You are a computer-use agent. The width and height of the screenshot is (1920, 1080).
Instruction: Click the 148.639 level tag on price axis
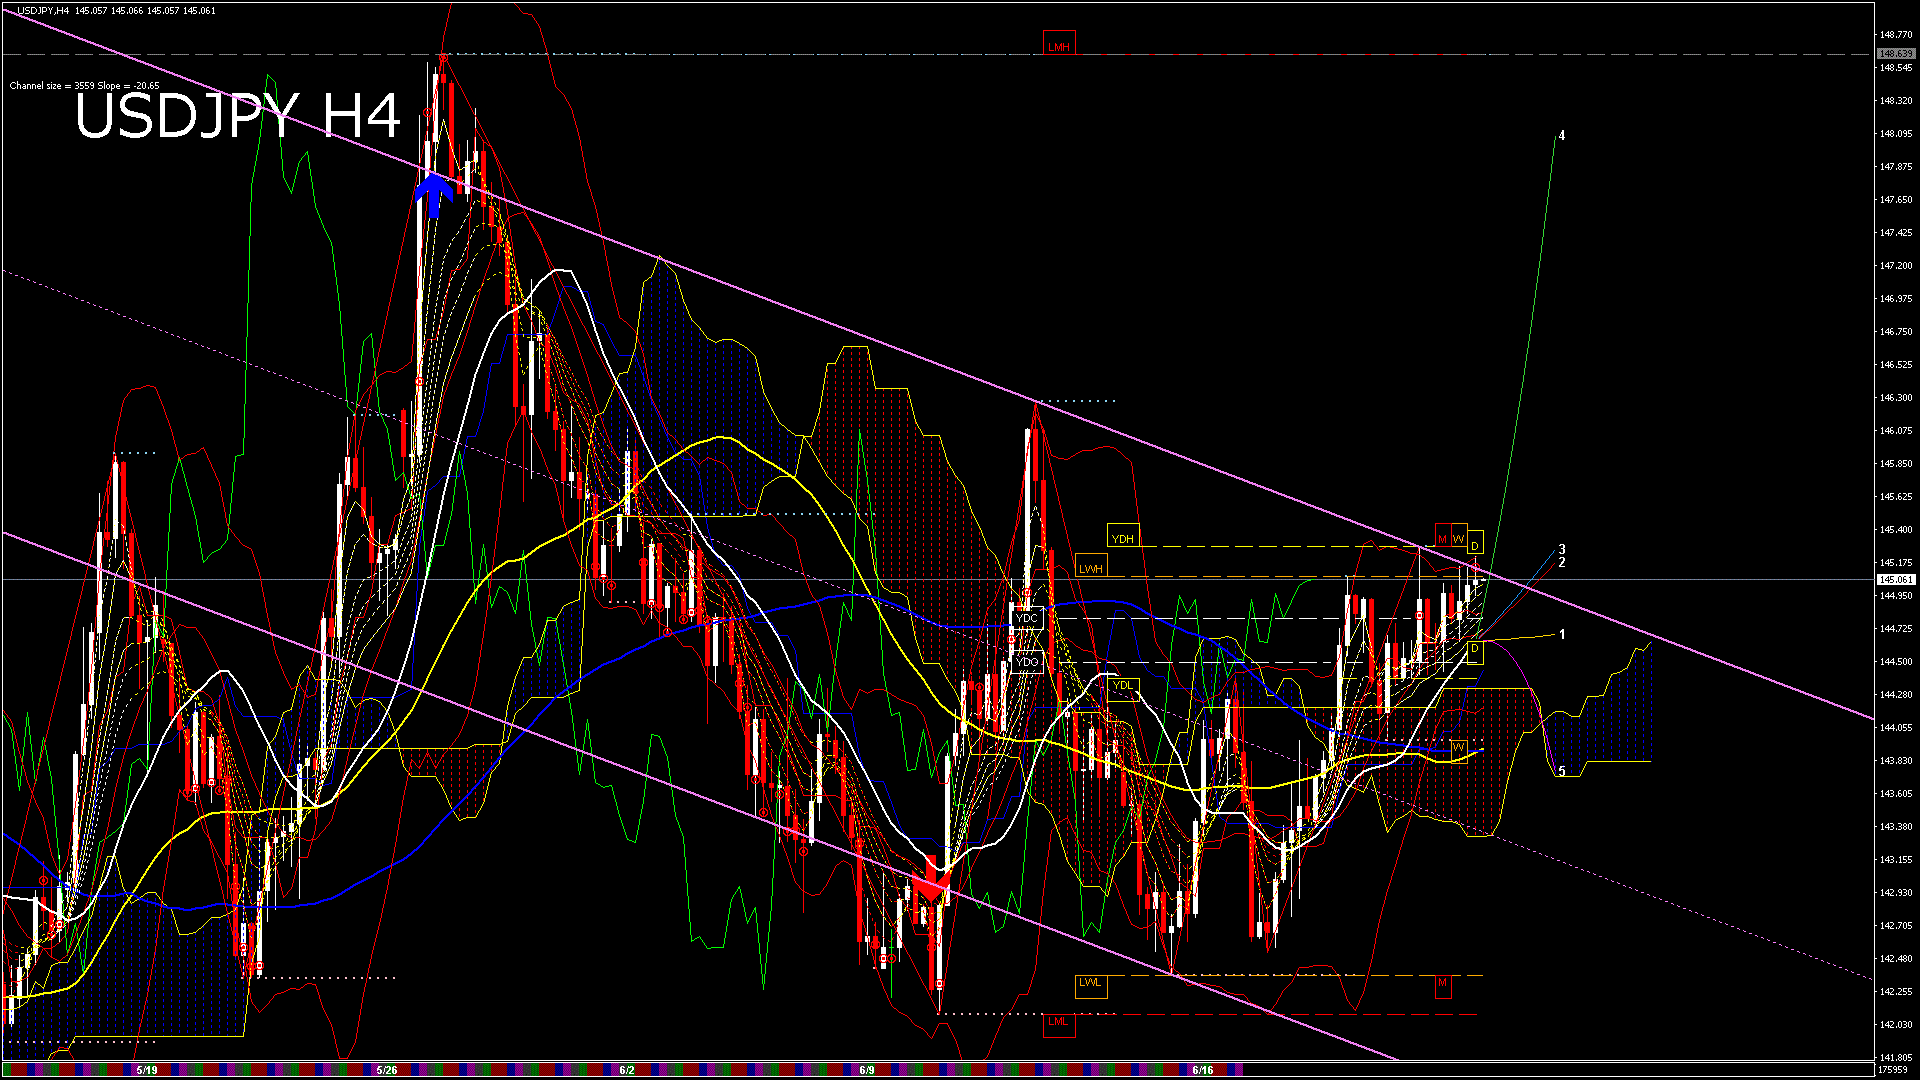tap(1895, 54)
